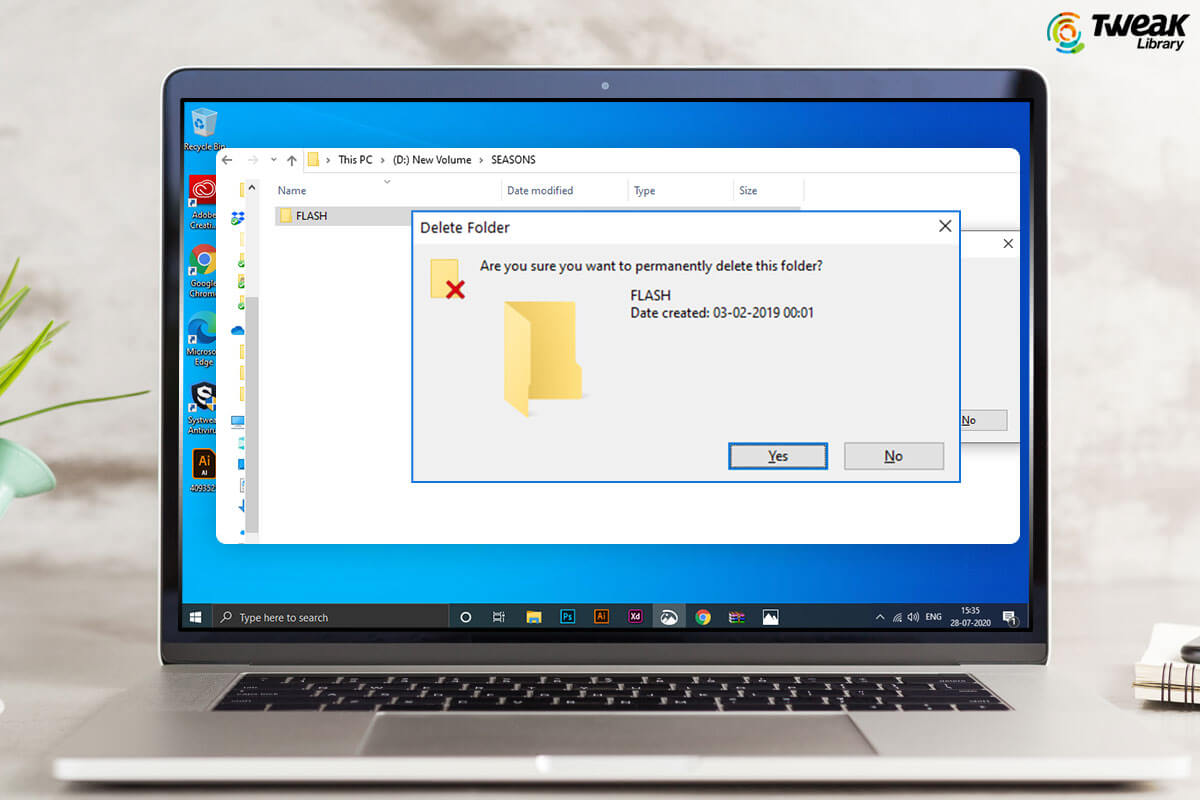The width and height of the screenshot is (1200, 800).
Task: Expand hidden icons in the system tray
Action: 879,616
